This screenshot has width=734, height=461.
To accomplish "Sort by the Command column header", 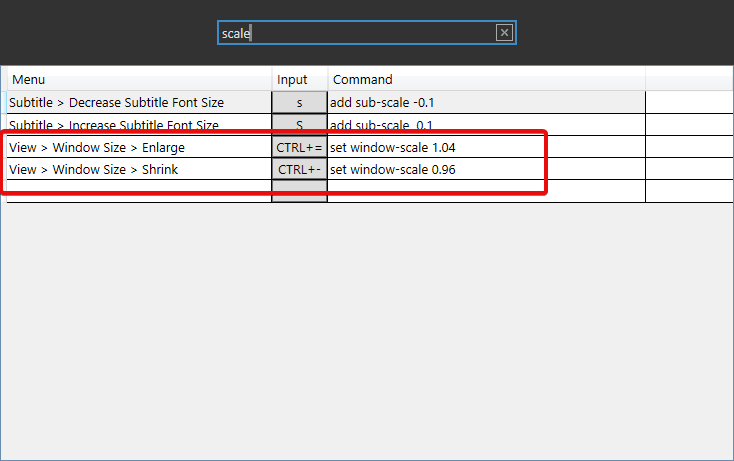I will click(486, 79).
